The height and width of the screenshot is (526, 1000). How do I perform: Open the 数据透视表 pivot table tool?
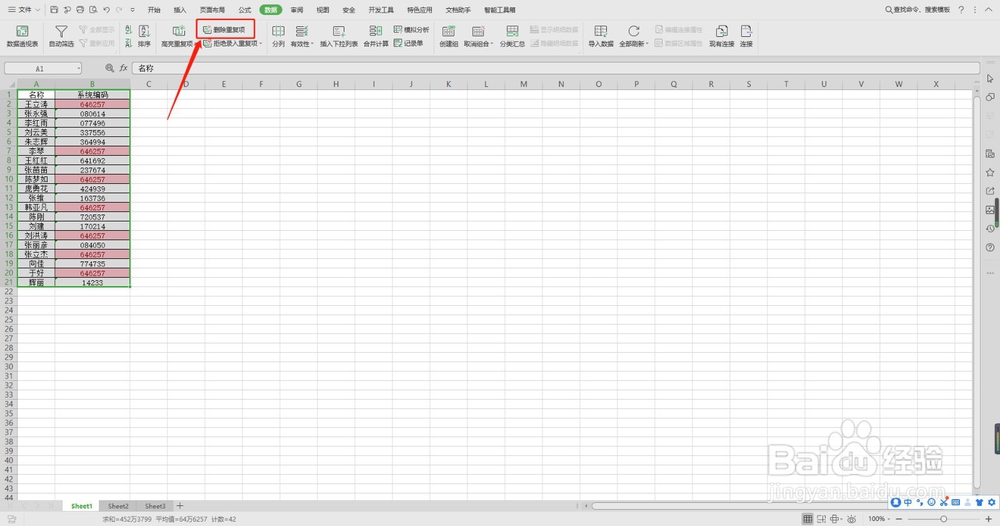click(22, 36)
